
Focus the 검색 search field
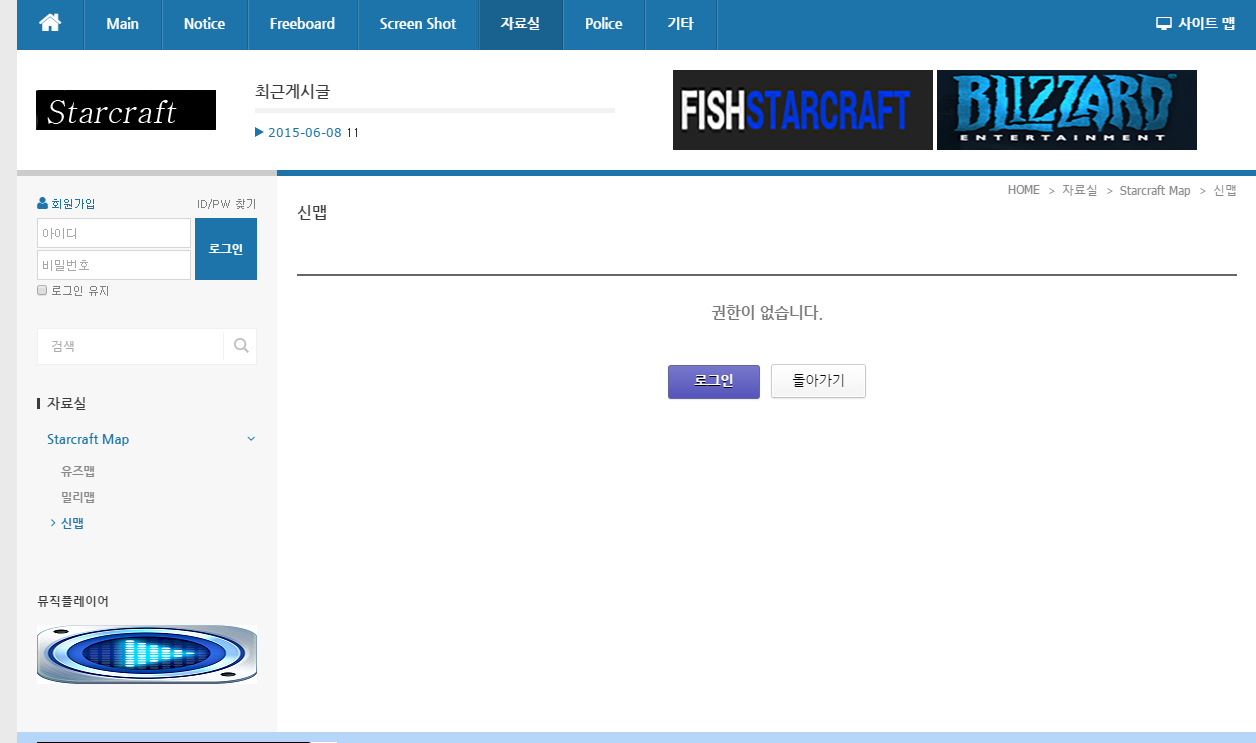pos(130,346)
